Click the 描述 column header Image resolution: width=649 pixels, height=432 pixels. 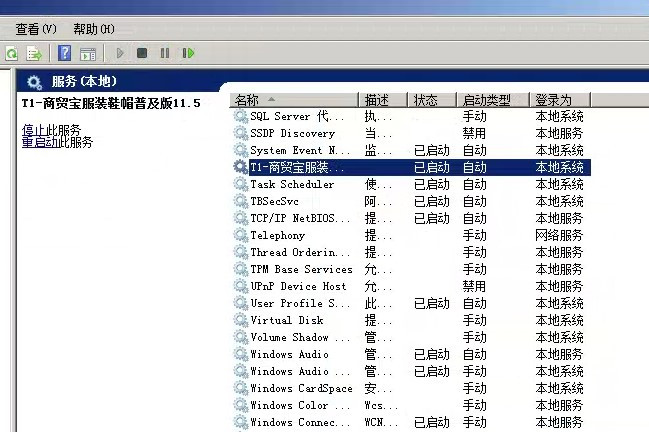pyautogui.click(x=383, y=100)
